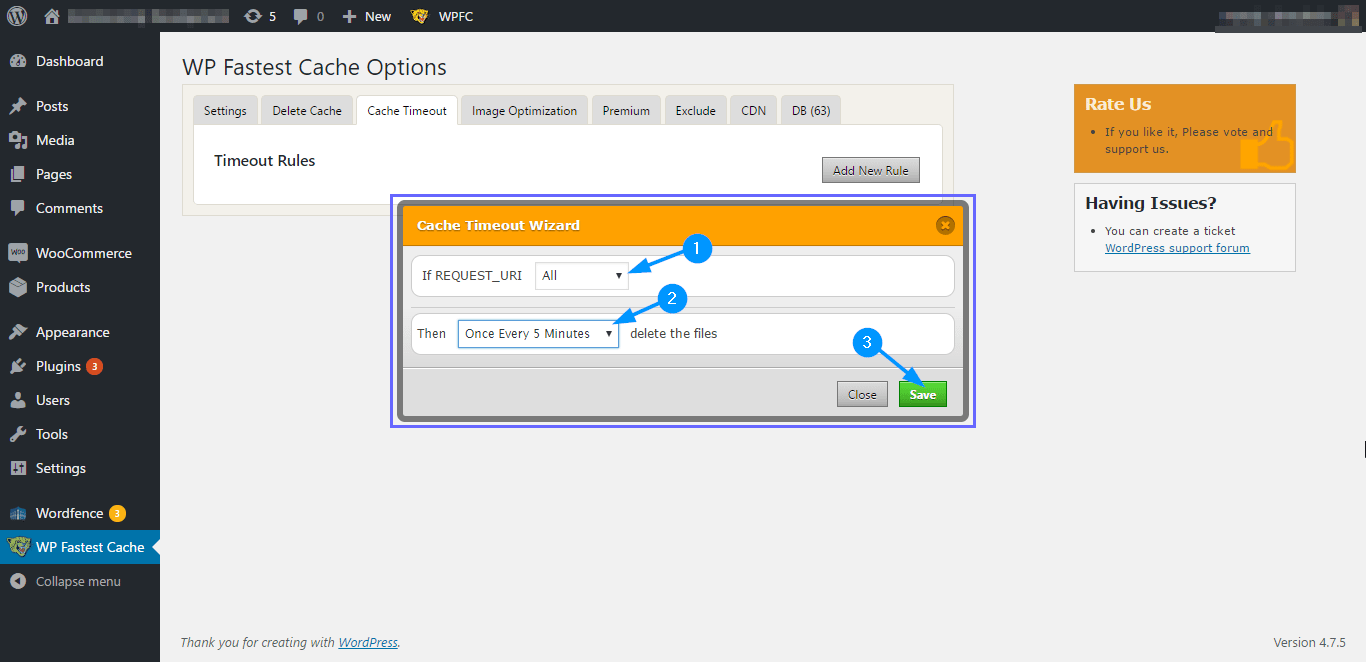The height and width of the screenshot is (662, 1366).
Task: Open the WooCommerce menu item
Action: pyautogui.click(x=84, y=253)
